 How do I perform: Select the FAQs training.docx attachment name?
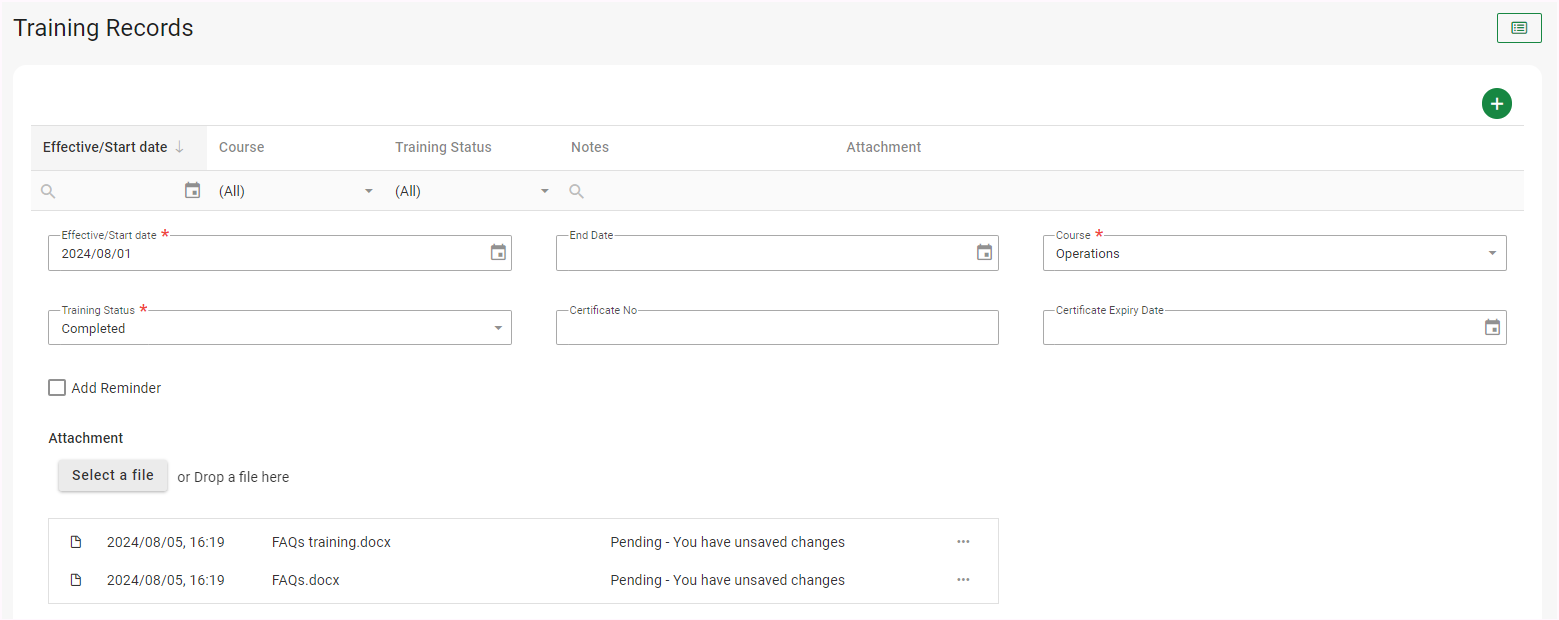331,542
